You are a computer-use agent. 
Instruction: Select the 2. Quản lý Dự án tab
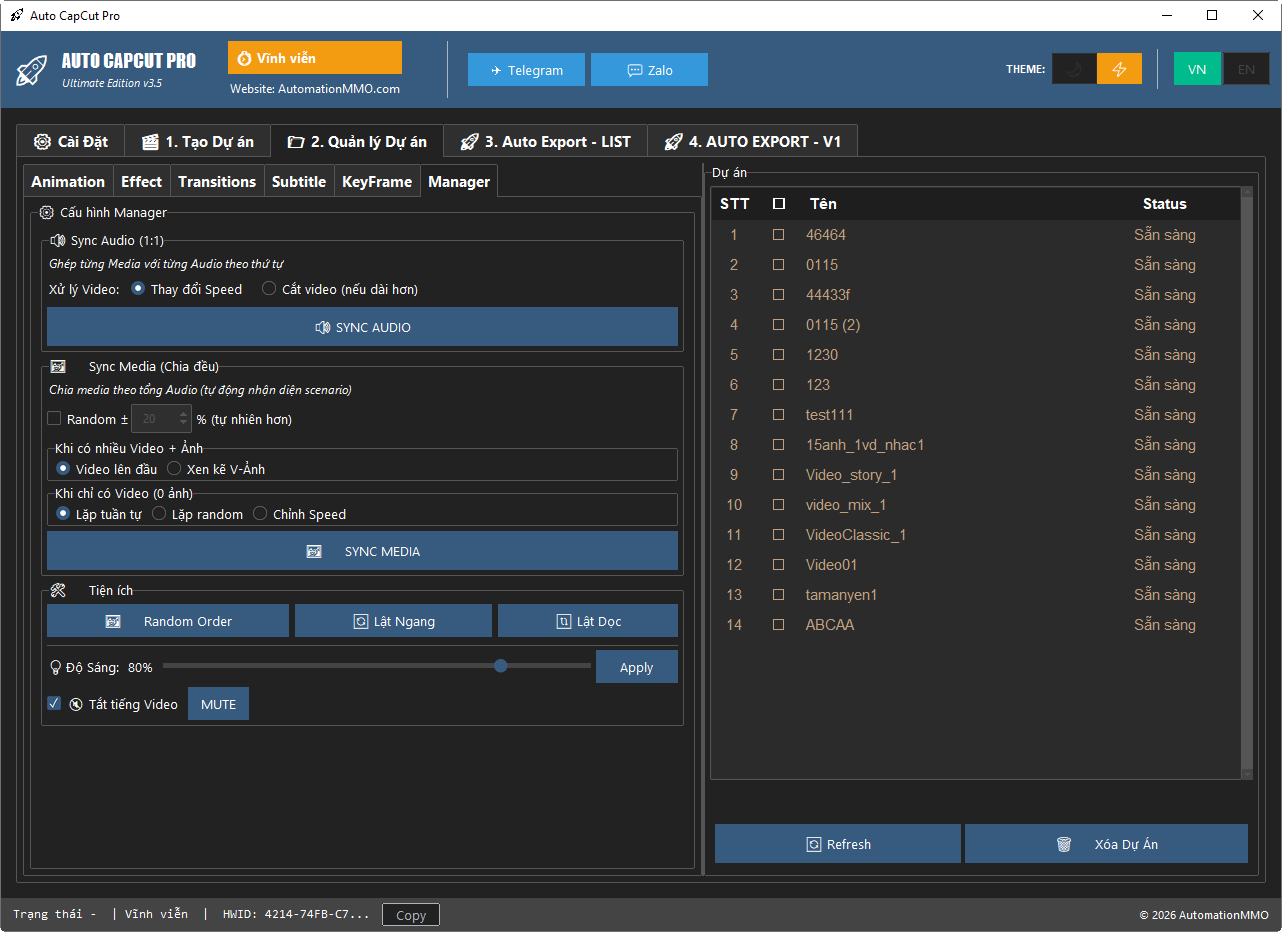click(357, 141)
